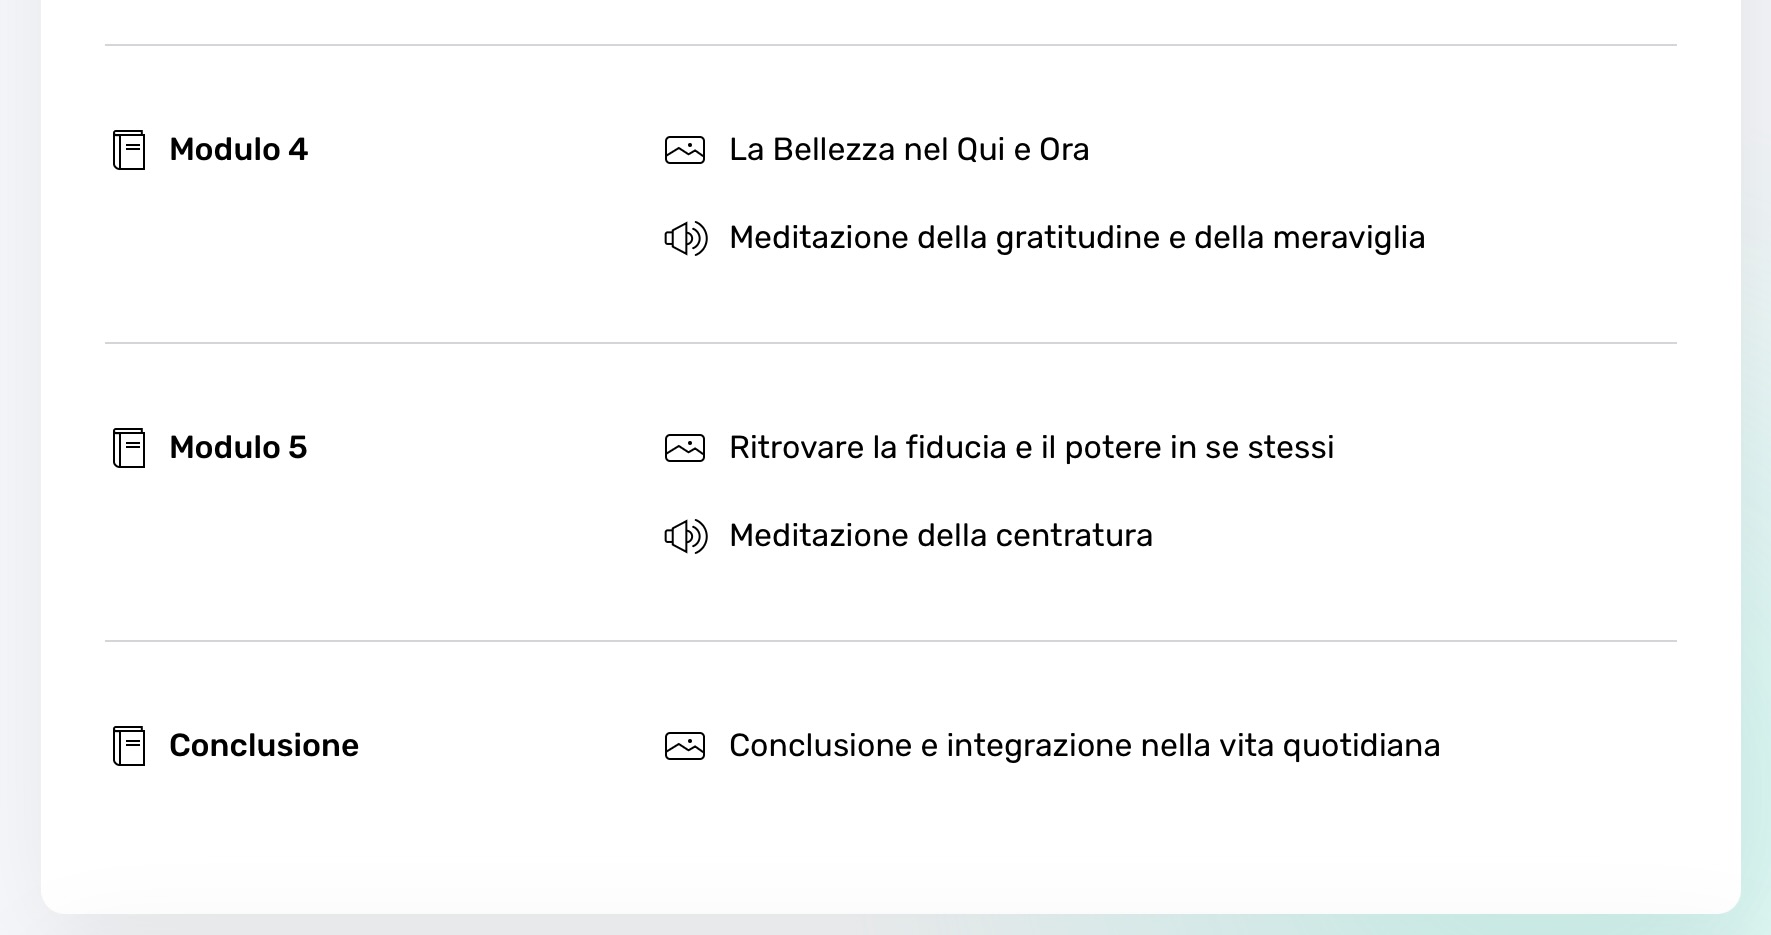Image resolution: width=1771 pixels, height=935 pixels.
Task: Select the Conclusione section heading
Action: (264, 746)
